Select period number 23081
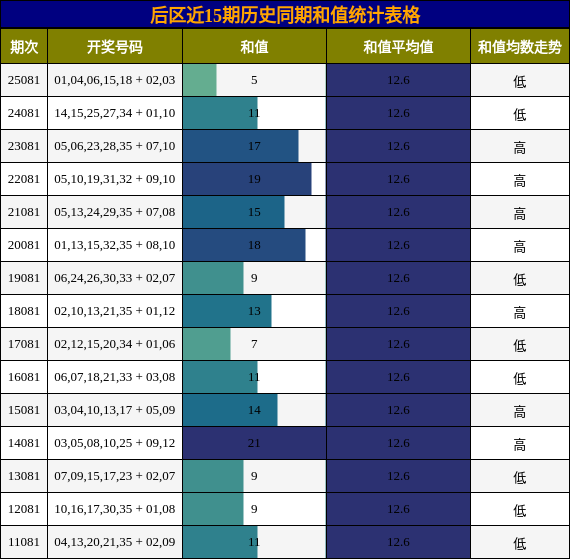The height and width of the screenshot is (559, 570). tap(24, 146)
